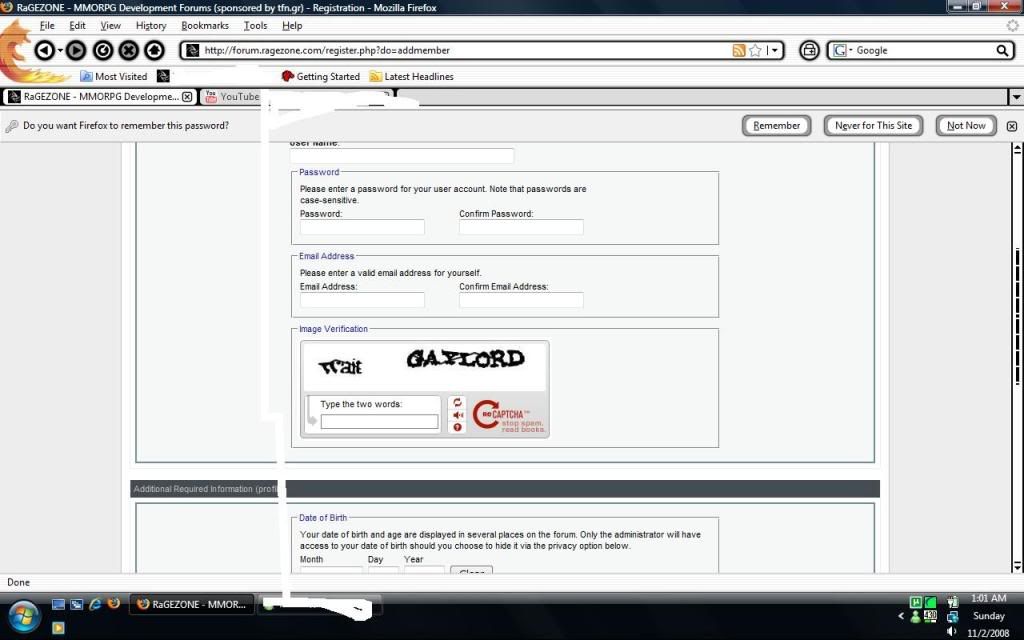Open the address bar history dropdown

click(x=777, y=50)
